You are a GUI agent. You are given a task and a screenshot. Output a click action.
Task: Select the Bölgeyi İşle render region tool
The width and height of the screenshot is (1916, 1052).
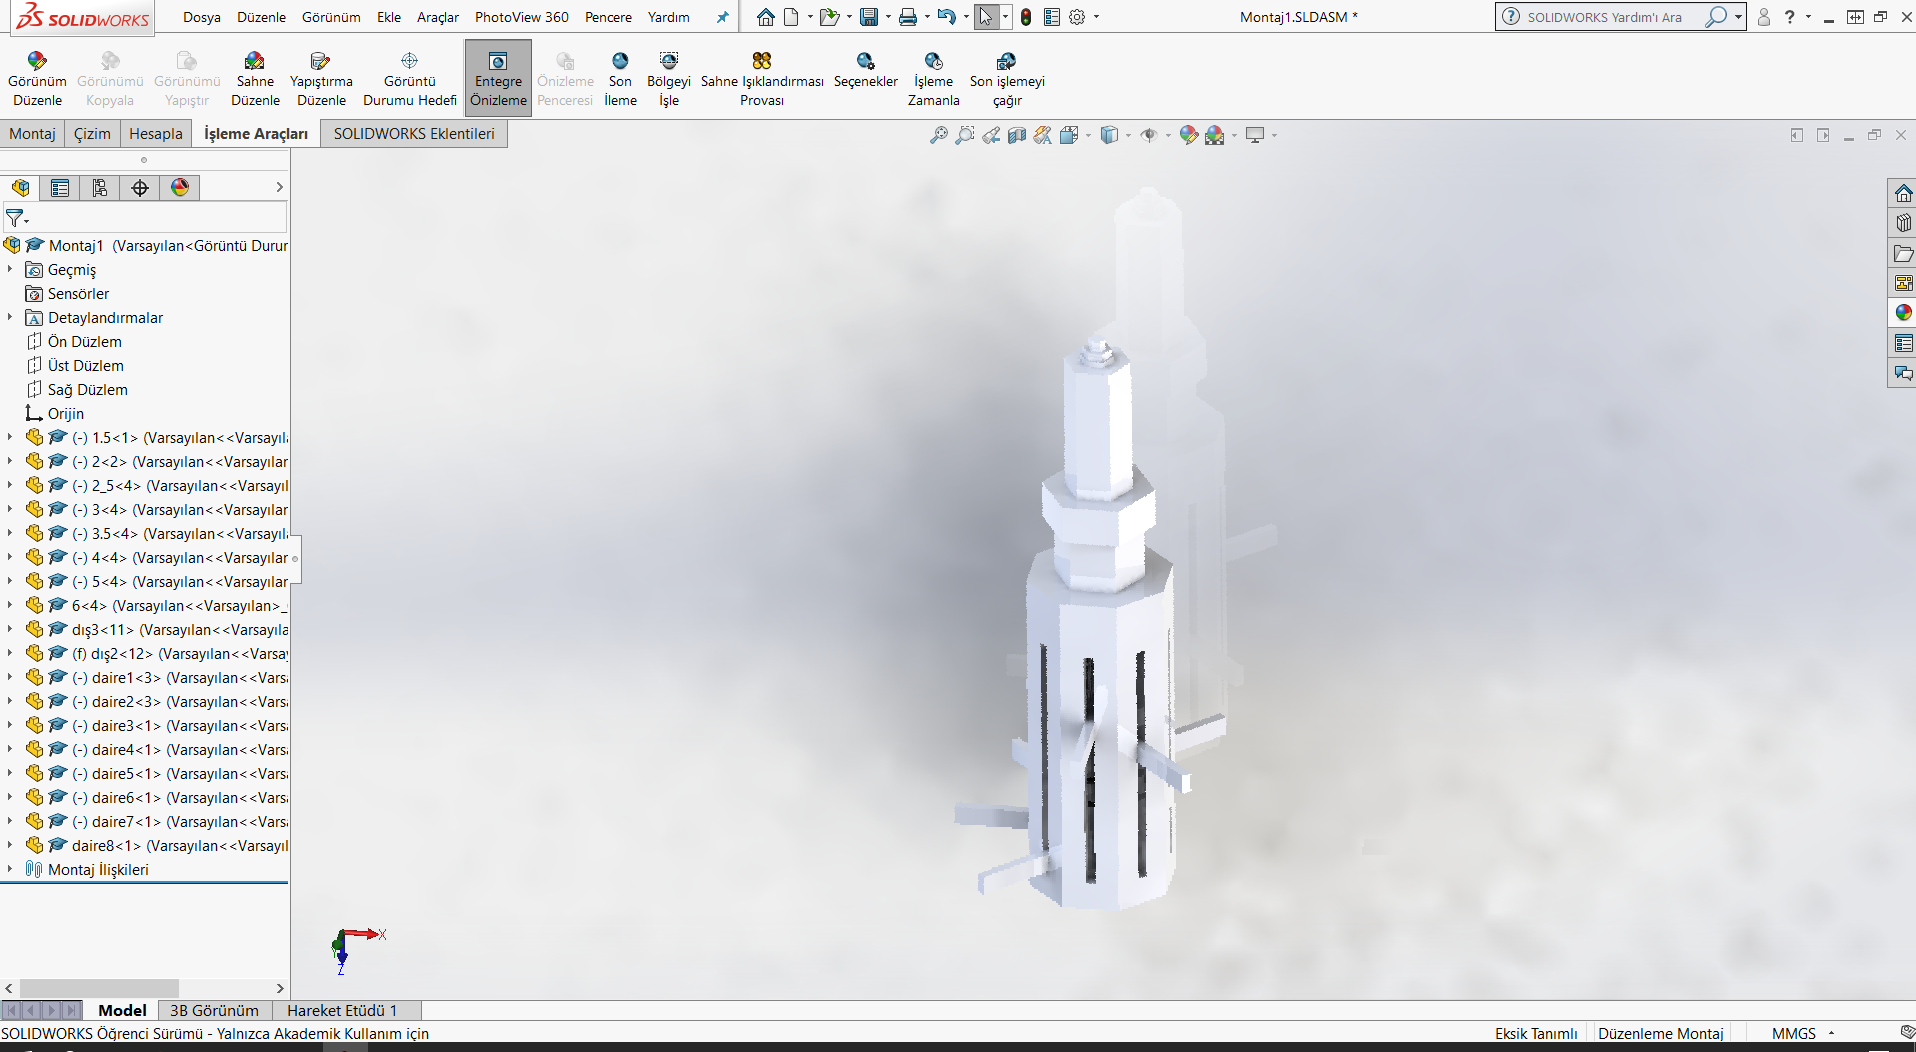pos(668,62)
